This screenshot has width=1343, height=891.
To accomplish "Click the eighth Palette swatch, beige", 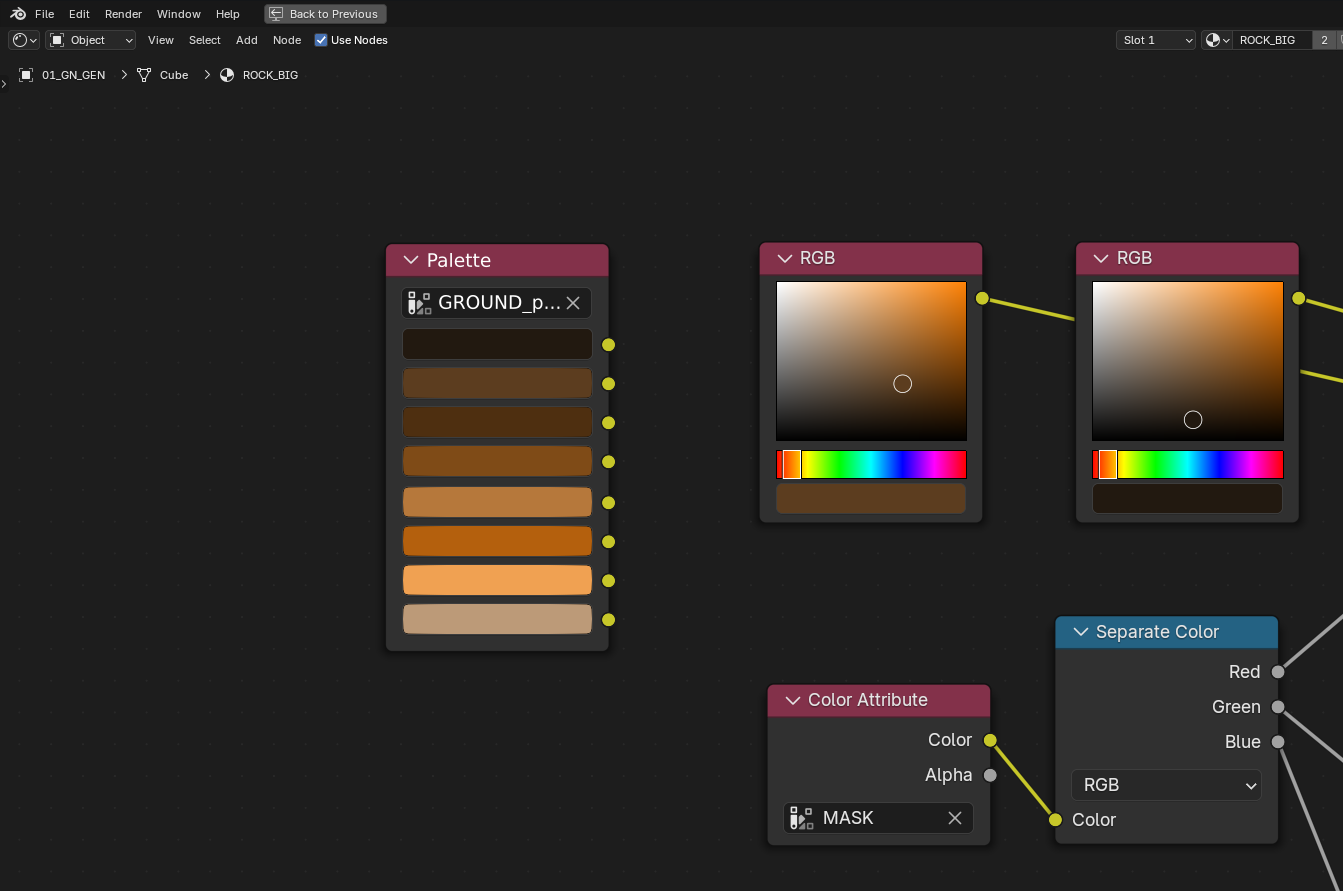I will pyautogui.click(x=497, y=619).
